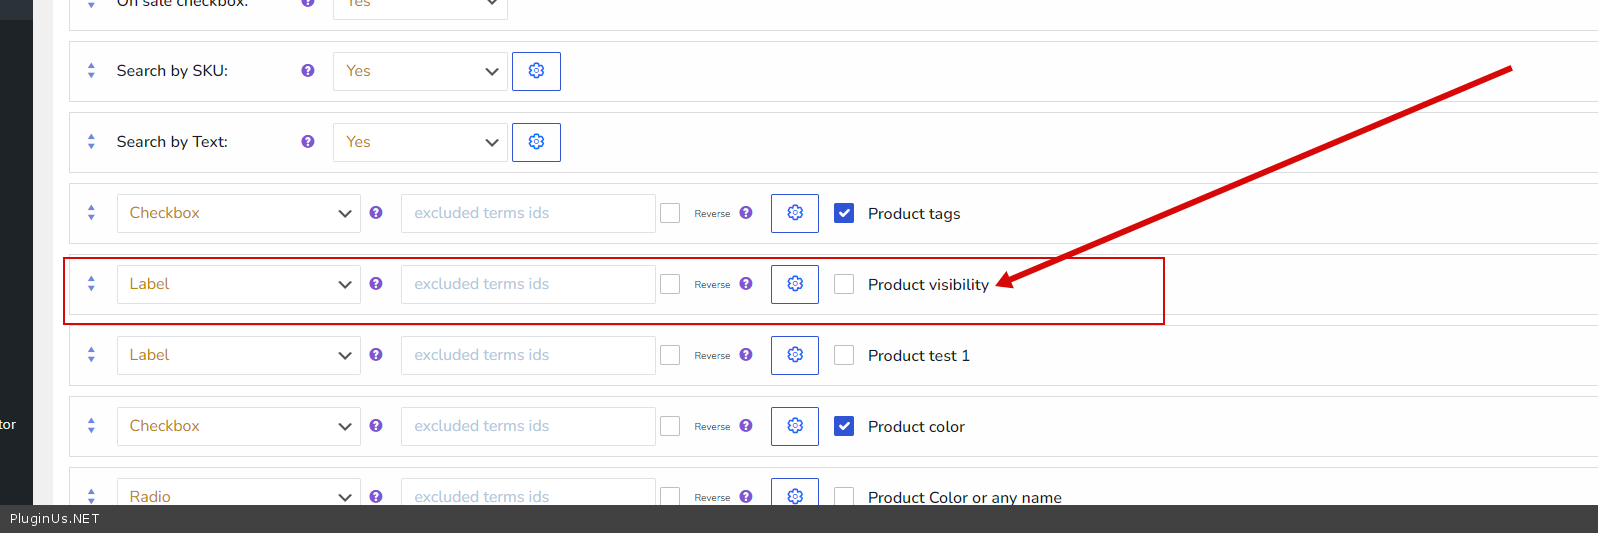Enable the Product visibility checkbox

(844, 284)
